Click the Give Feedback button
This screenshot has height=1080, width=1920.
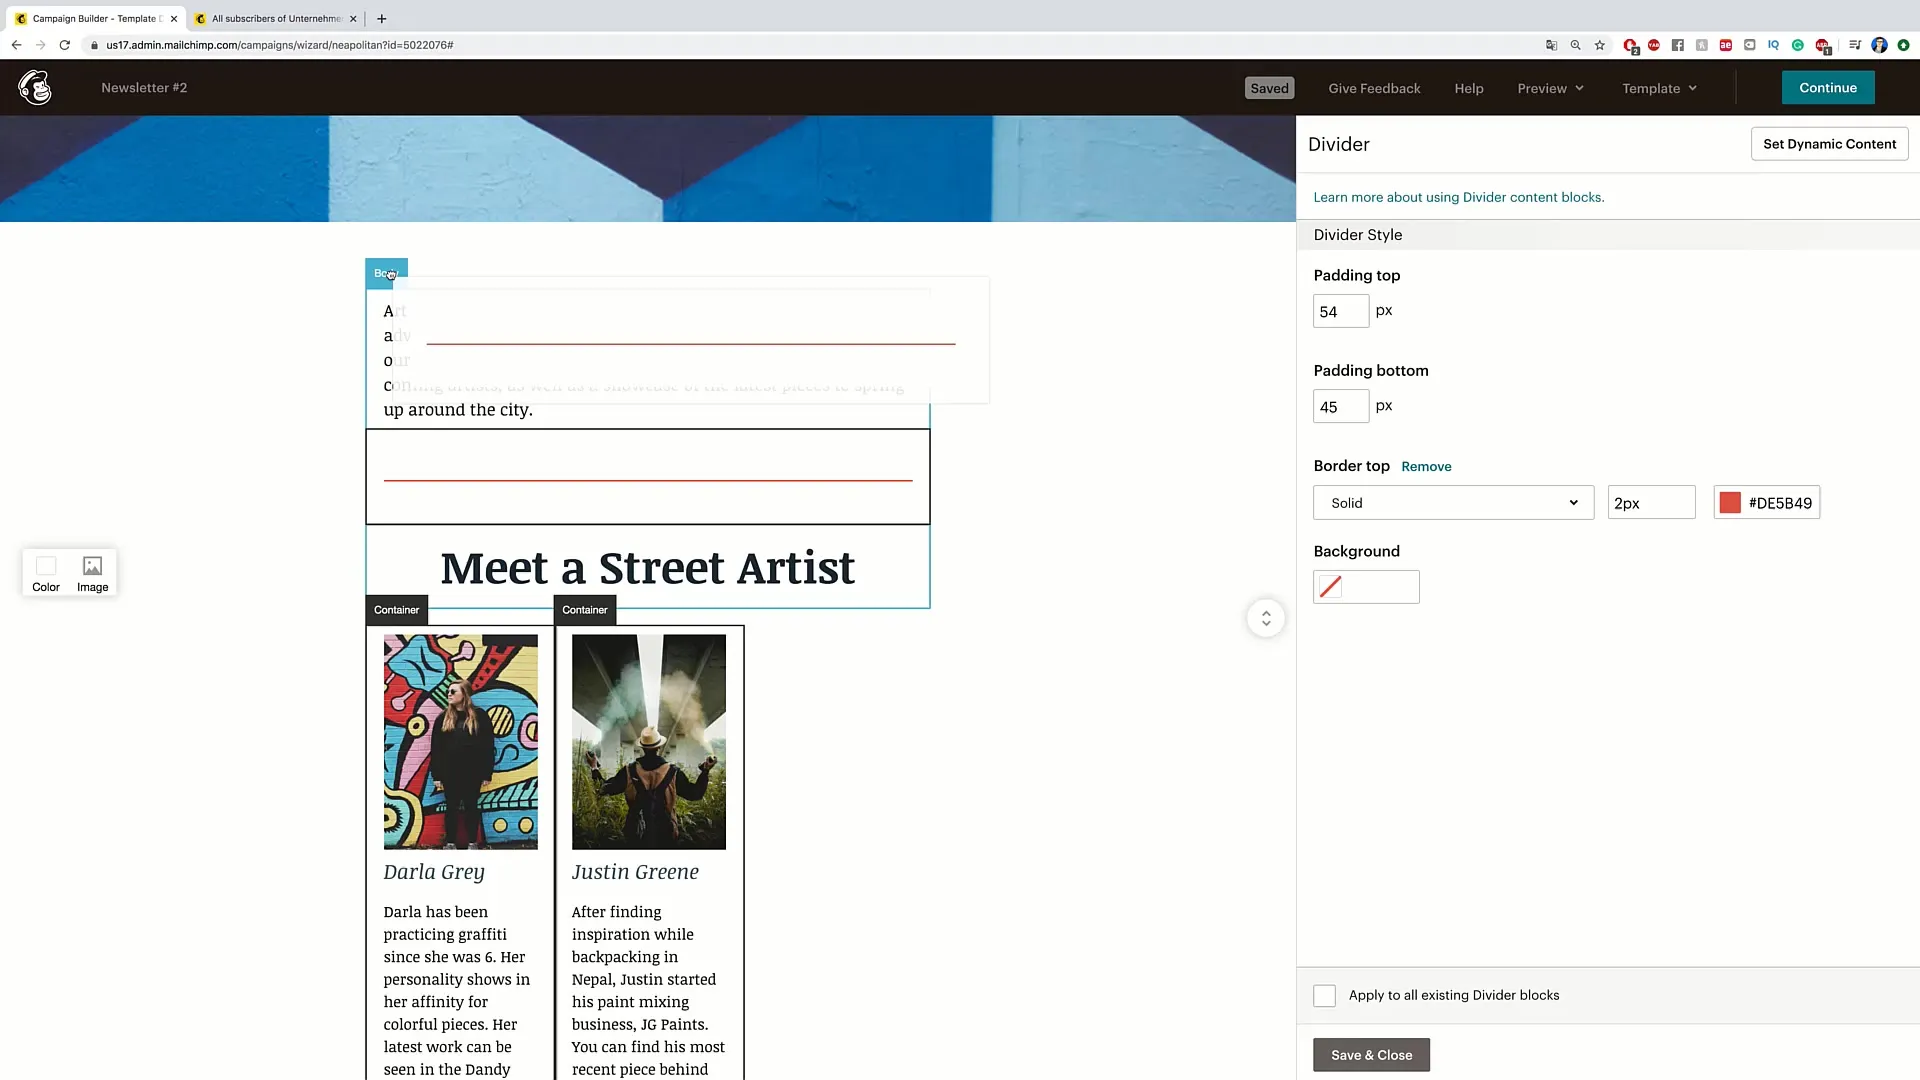(1375, 87)
